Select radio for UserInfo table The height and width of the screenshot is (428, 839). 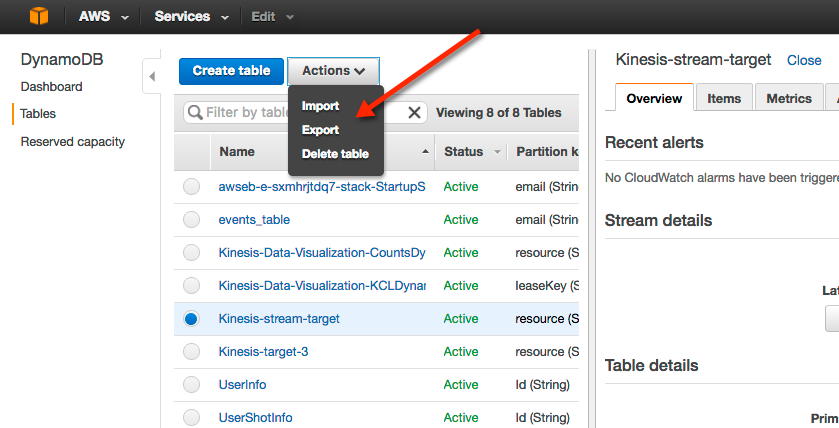(192, 385)
